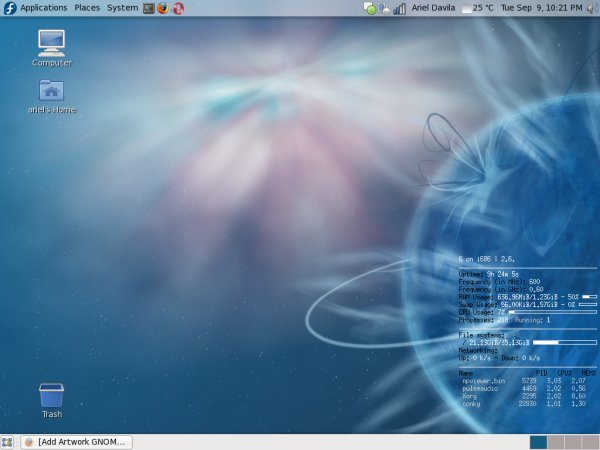
Task: Select the ariel's Home folder icon
Action: point(52,96)
